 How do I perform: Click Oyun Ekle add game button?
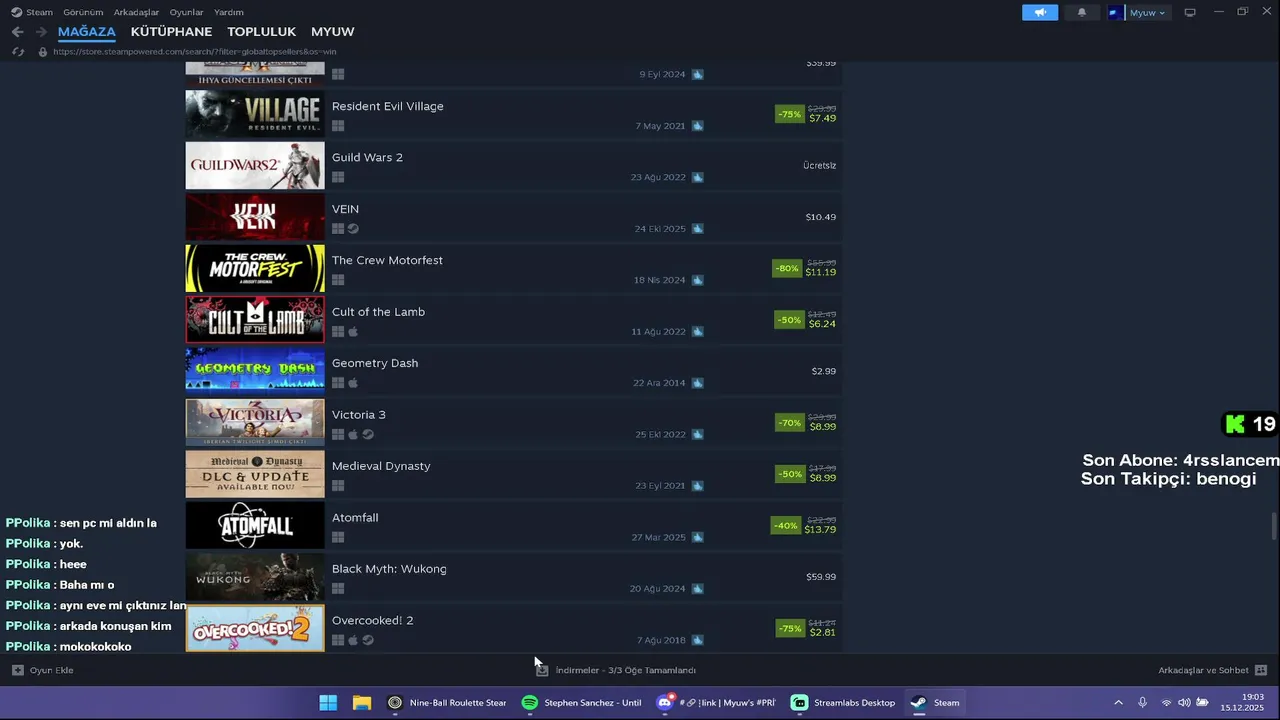tap(42, 670)
